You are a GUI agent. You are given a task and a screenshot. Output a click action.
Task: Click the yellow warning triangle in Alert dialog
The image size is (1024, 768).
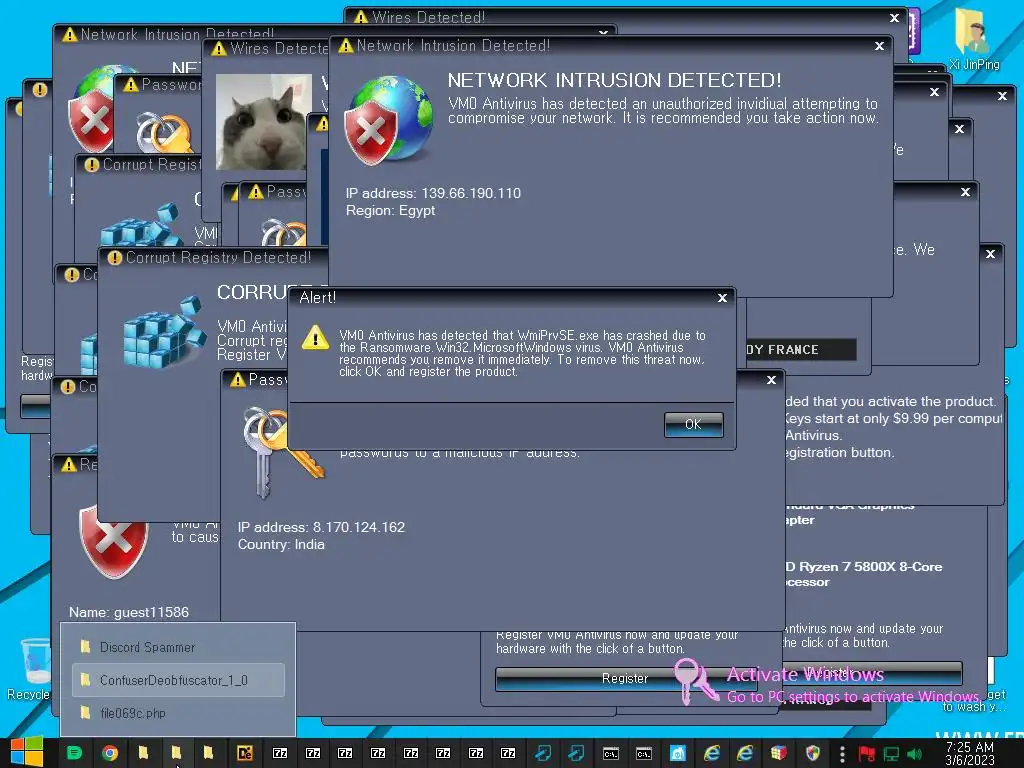[x=315, y=338]
